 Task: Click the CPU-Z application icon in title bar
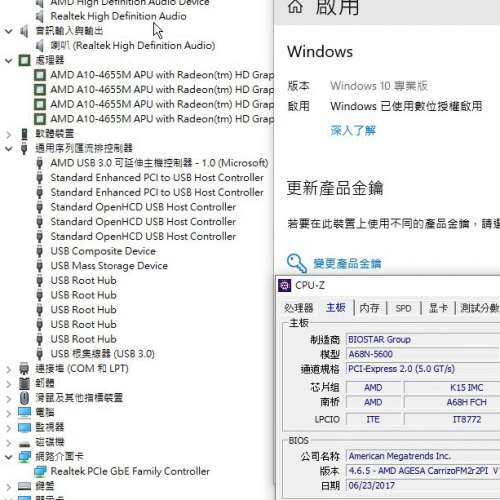coord(284,285)
